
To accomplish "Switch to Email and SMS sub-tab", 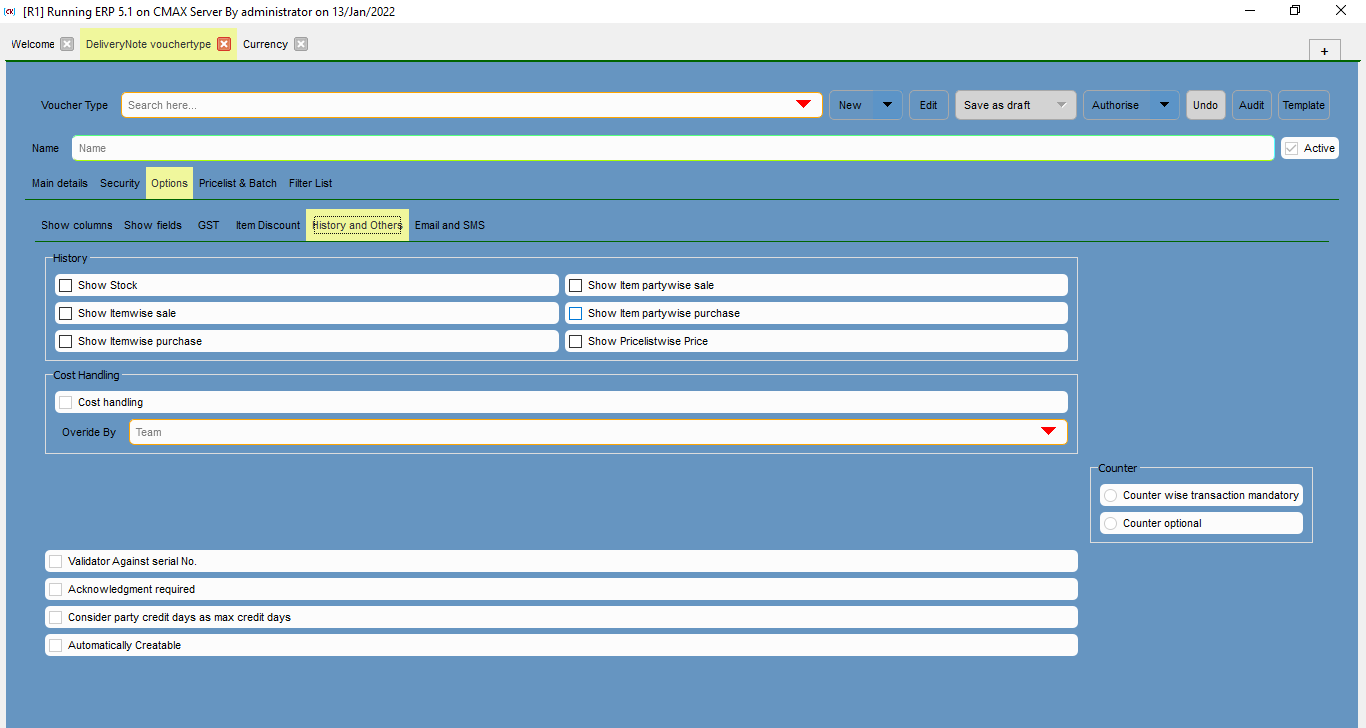I will (x=450, y=225).
